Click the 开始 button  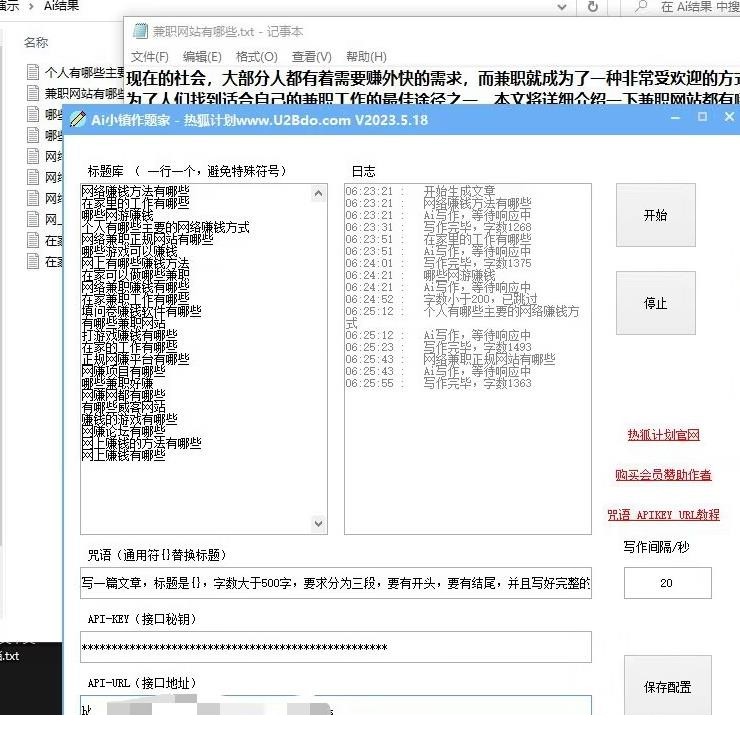656,215
